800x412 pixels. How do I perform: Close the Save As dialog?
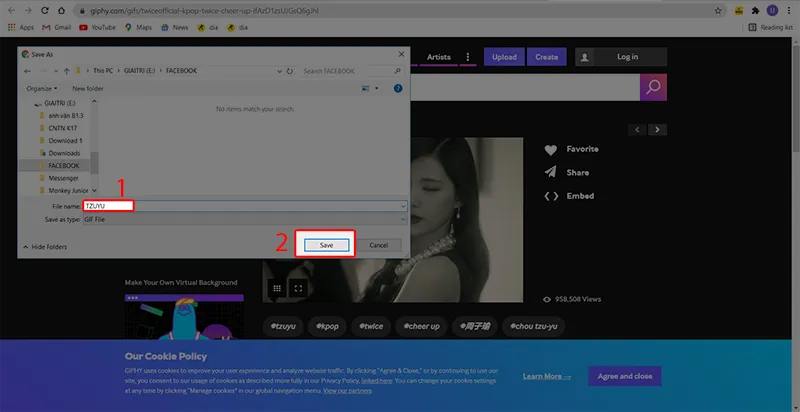tap(401, 54)
